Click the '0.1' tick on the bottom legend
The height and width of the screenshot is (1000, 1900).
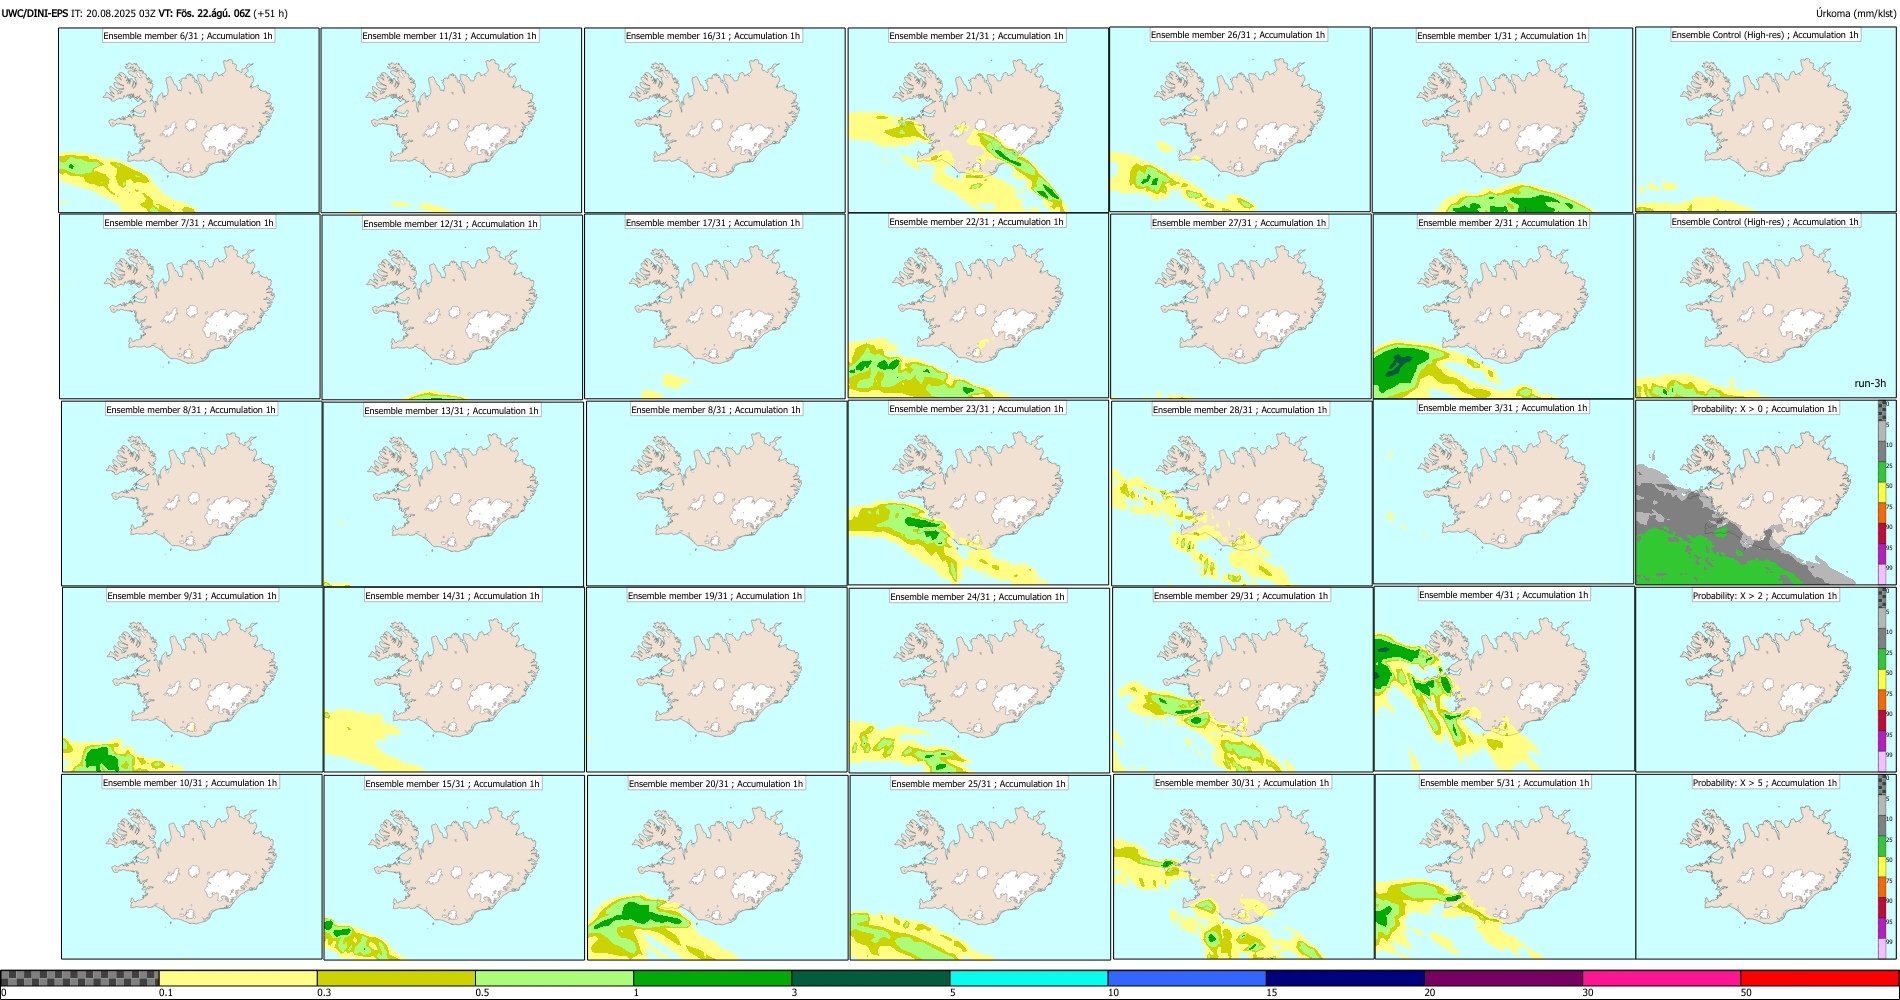165,993
